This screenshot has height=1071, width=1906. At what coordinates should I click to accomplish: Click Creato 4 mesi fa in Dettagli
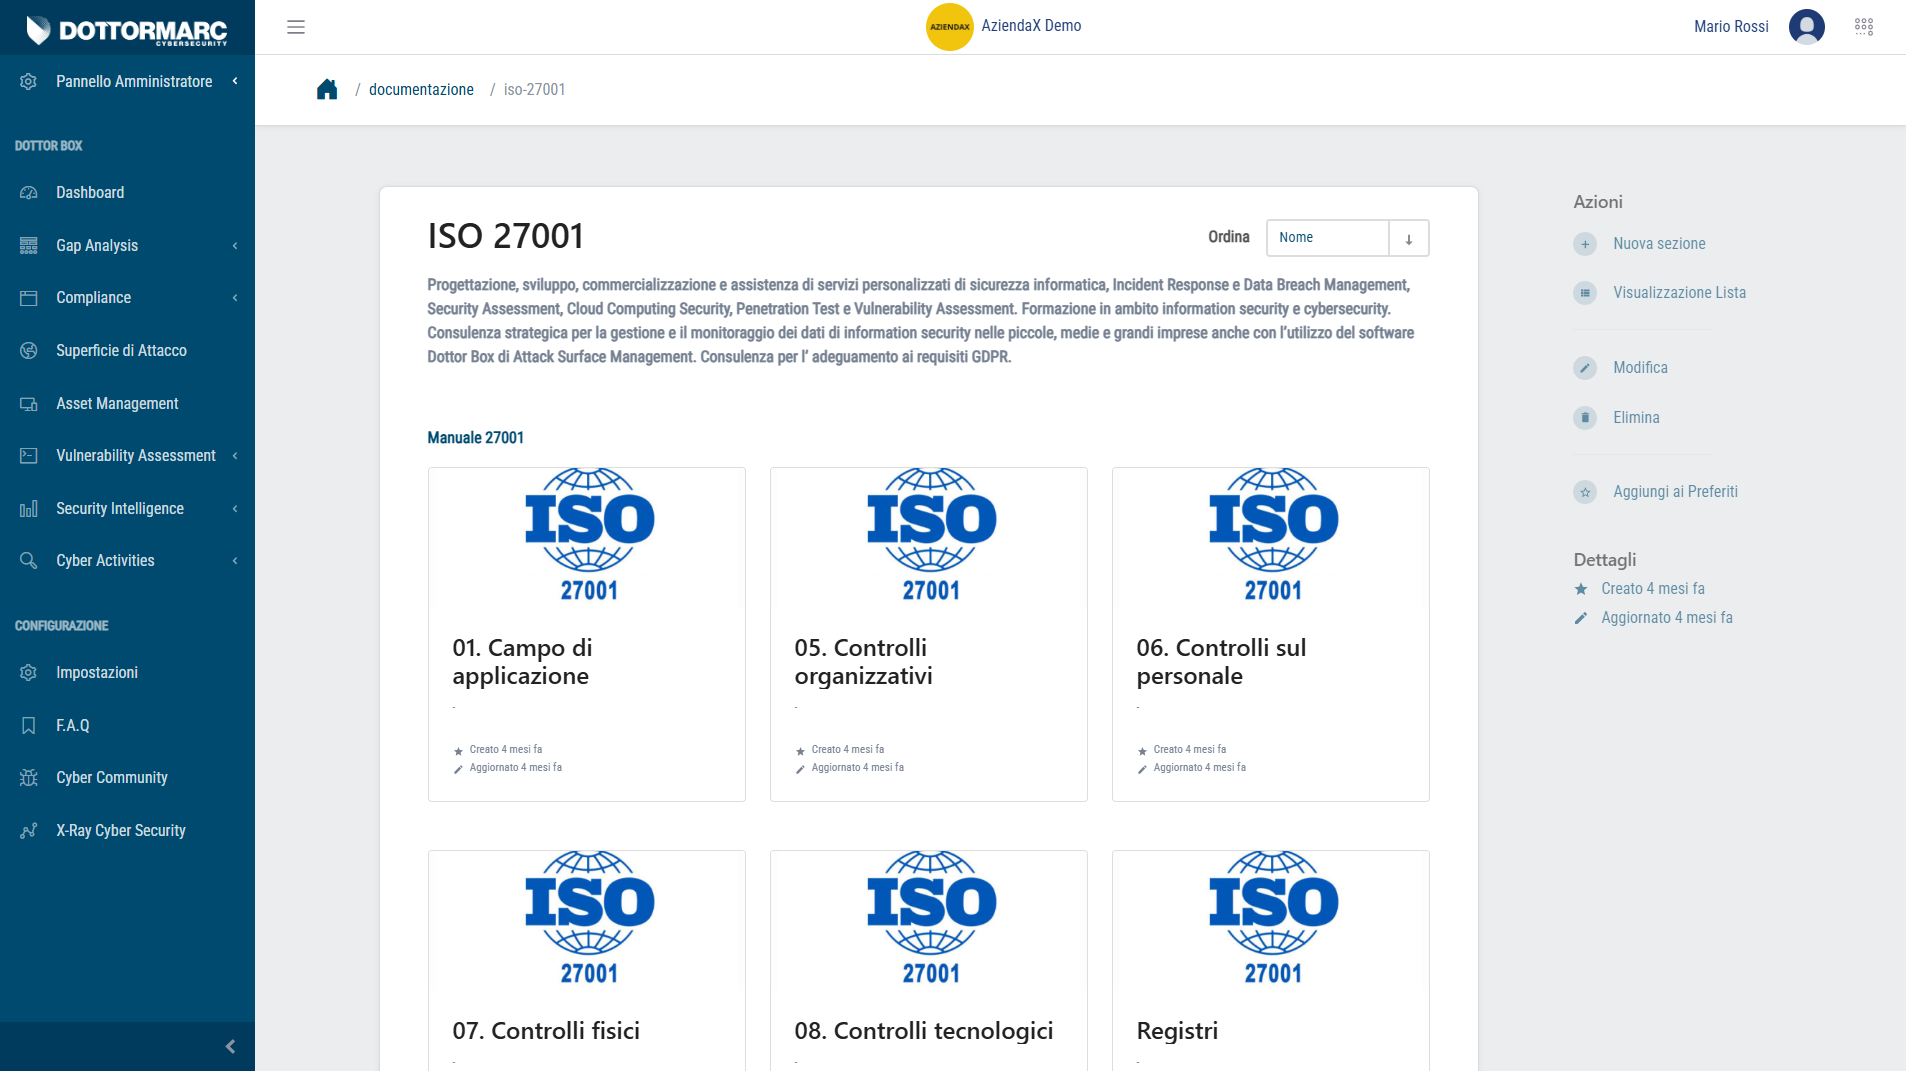click(x=1652, y=589)
